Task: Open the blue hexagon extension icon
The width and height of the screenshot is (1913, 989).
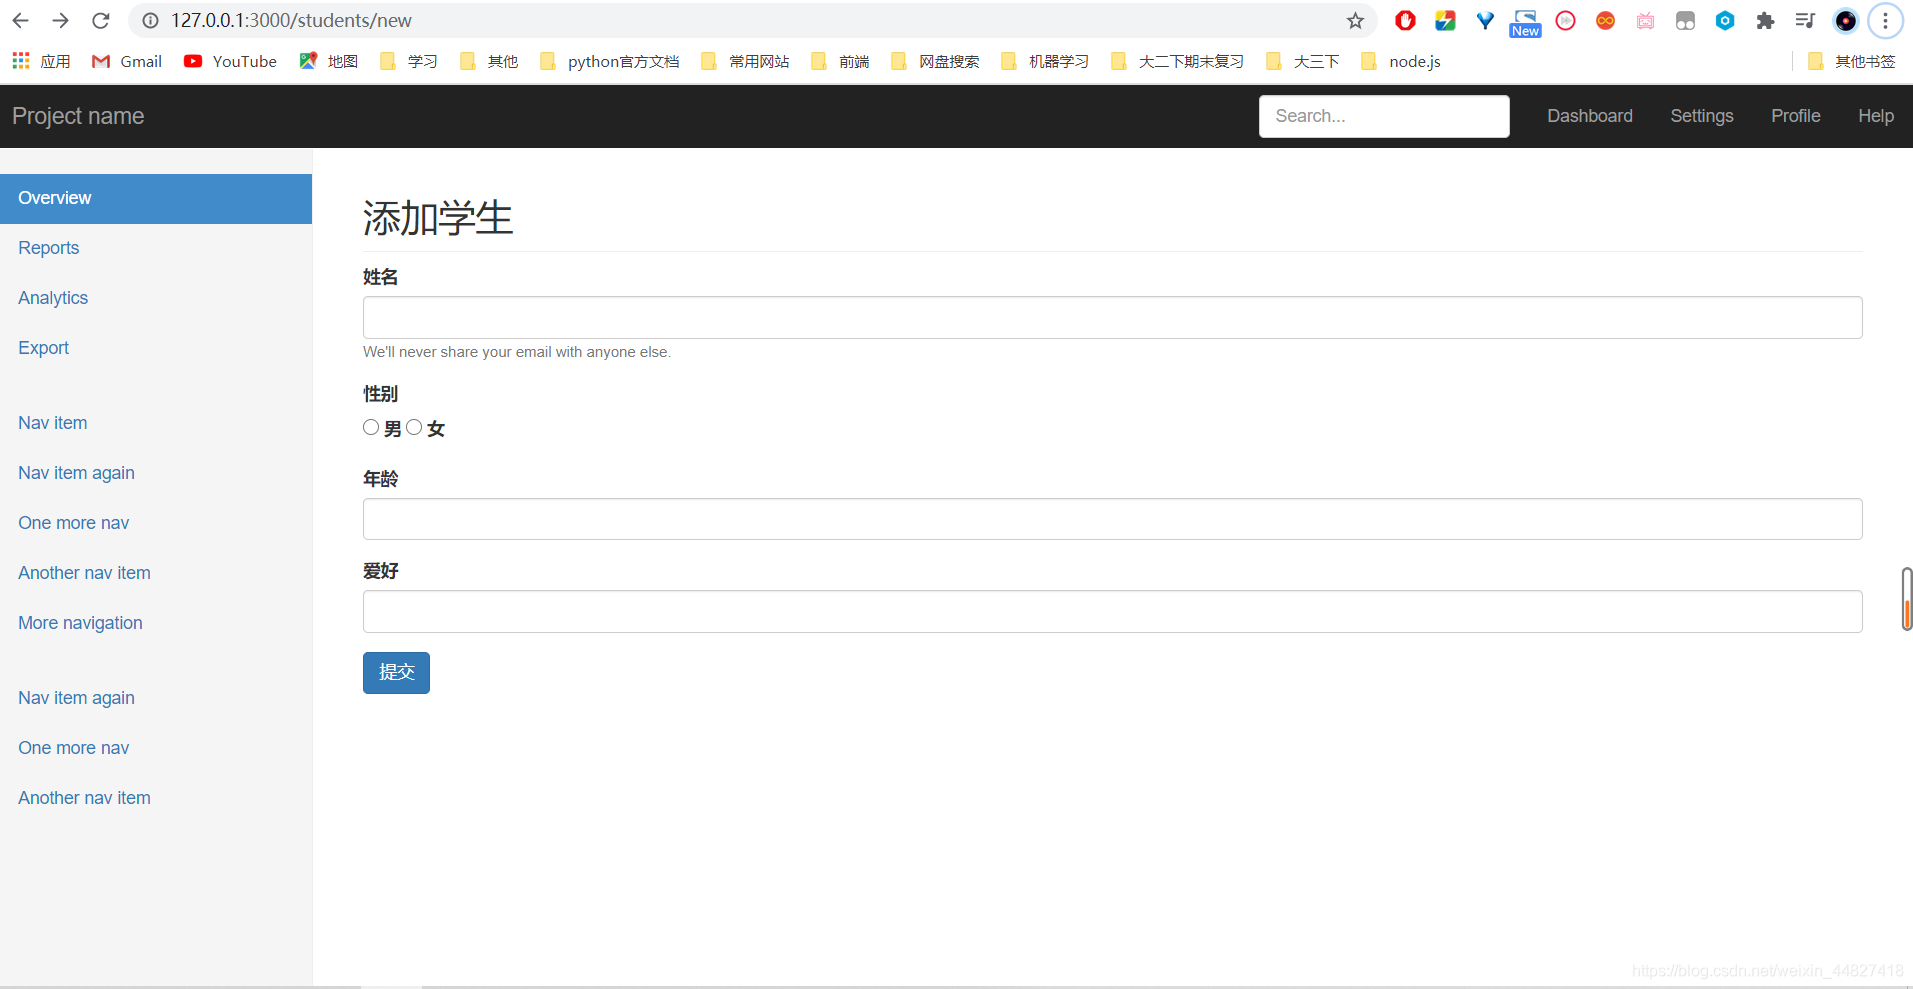Action: (x=1725, y=20)
